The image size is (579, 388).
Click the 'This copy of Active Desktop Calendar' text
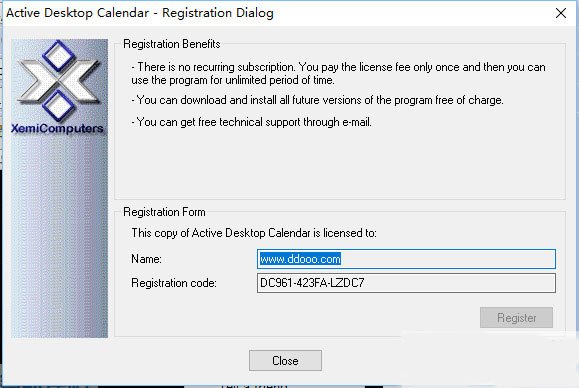click(254, 233)
